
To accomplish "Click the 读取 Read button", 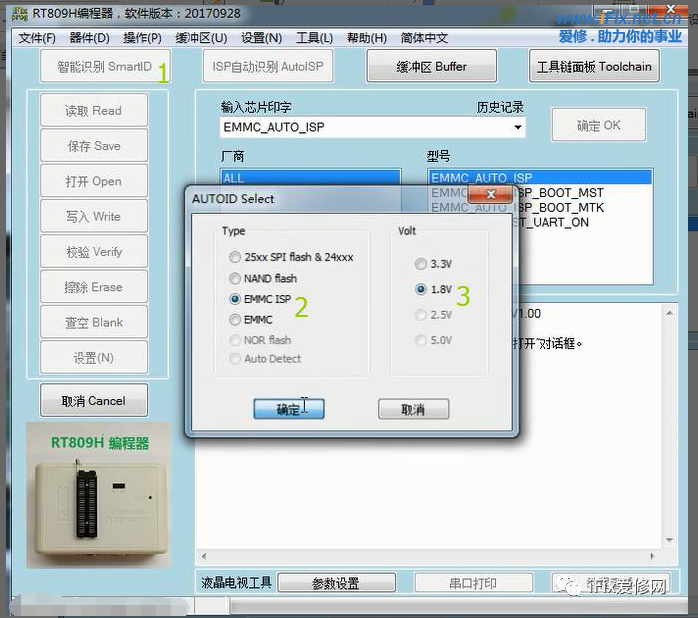I will click(x=93, y=110).
